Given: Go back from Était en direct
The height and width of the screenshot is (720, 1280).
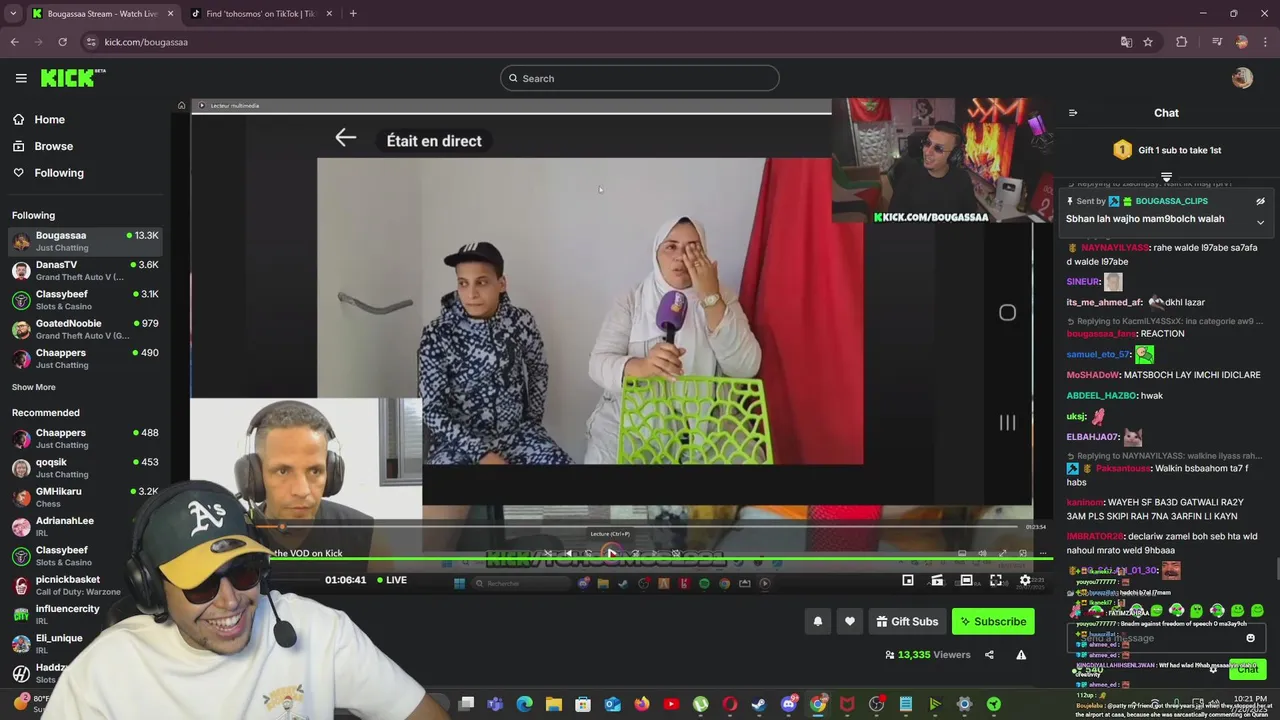Looking at the screenshot, I should (x=346, y=138).
